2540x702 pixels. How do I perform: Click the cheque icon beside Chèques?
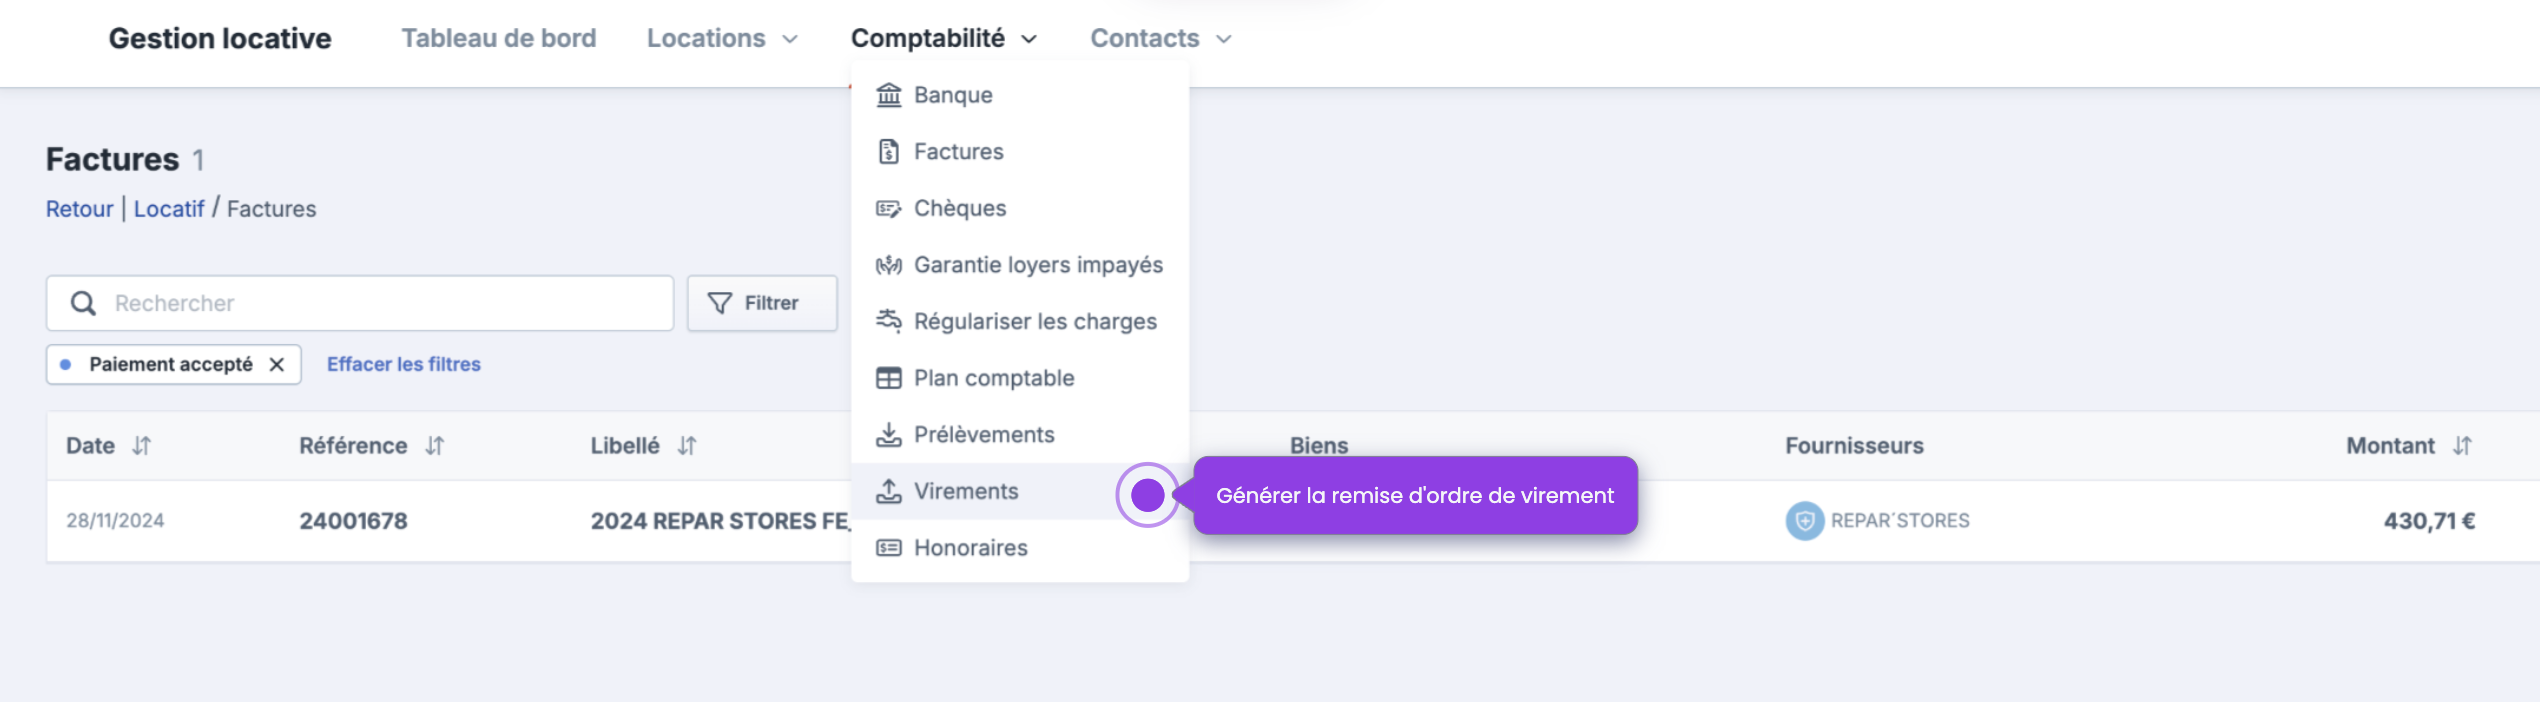888,209
